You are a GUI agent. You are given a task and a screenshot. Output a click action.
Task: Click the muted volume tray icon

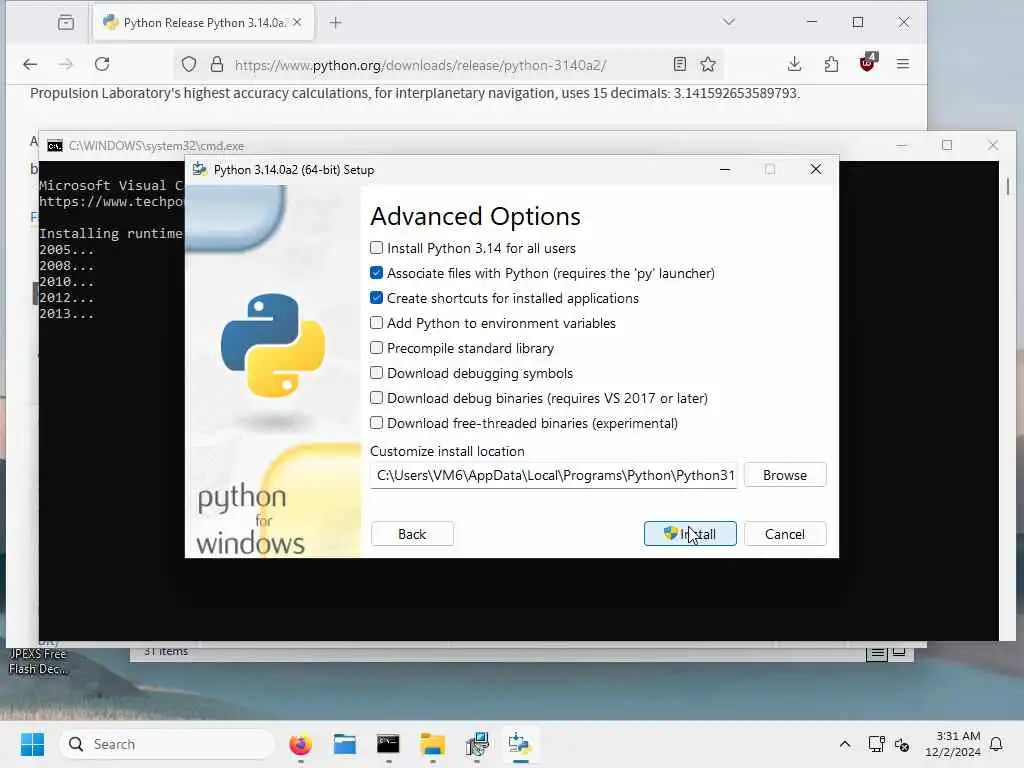click(x=902, y=744)
